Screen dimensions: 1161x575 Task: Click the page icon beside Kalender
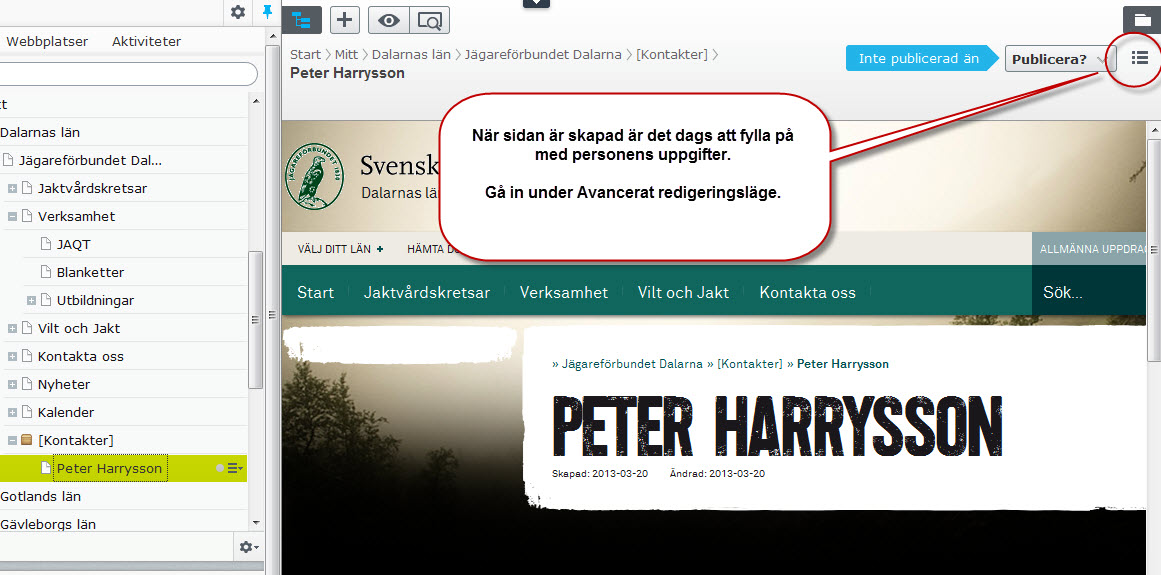pos(27,412)
